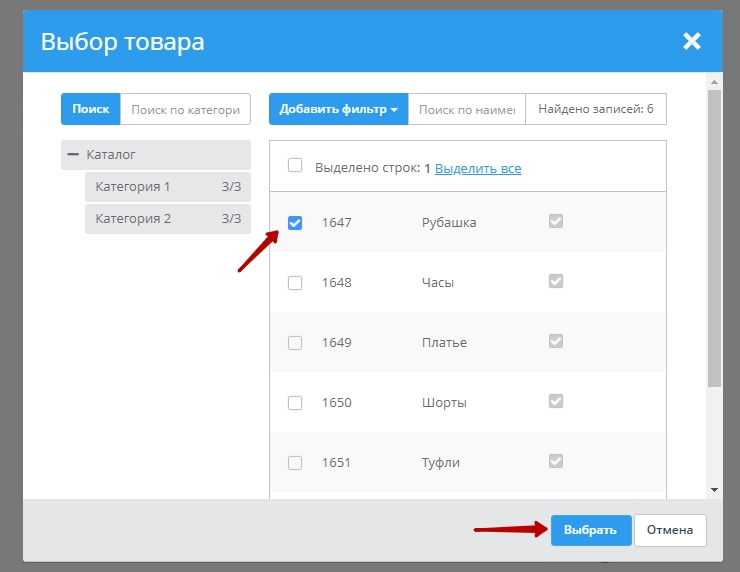Toggle the select-all header checkbox
The image size is (740, 572).
pyautogui.click(x=295, y=166)
